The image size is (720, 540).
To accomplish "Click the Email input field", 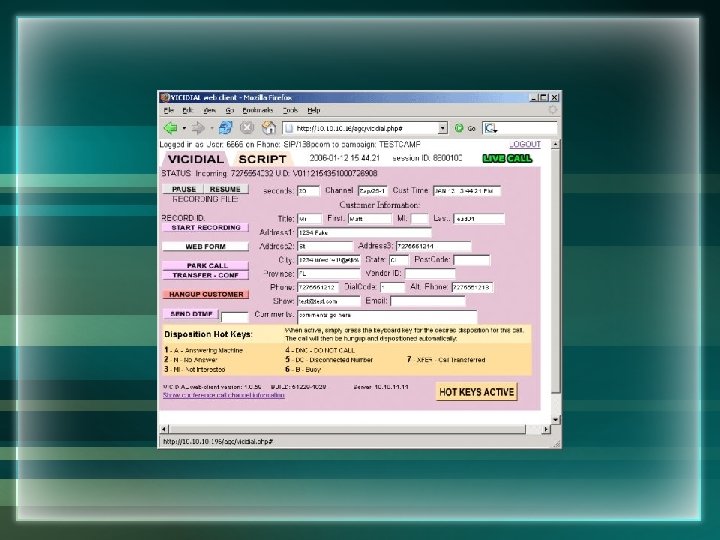I will pos(428,302).
